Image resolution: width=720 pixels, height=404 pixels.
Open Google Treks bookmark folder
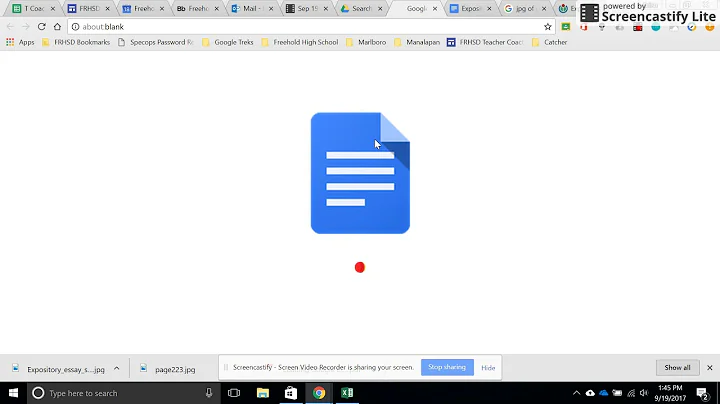point(228,42)
